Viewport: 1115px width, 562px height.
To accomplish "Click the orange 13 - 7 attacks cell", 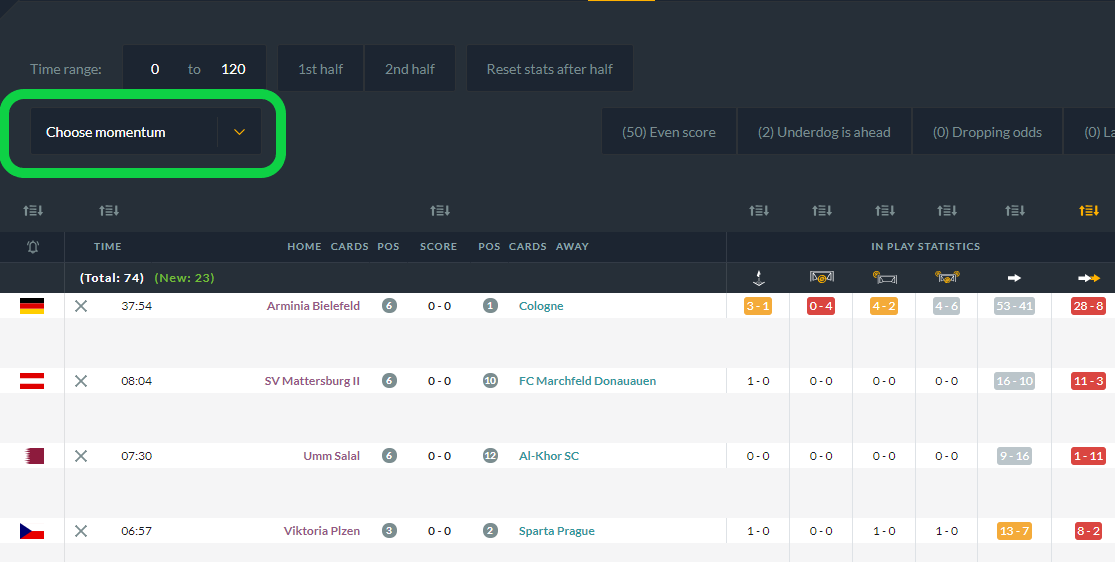I will [x=1015, y=531].
